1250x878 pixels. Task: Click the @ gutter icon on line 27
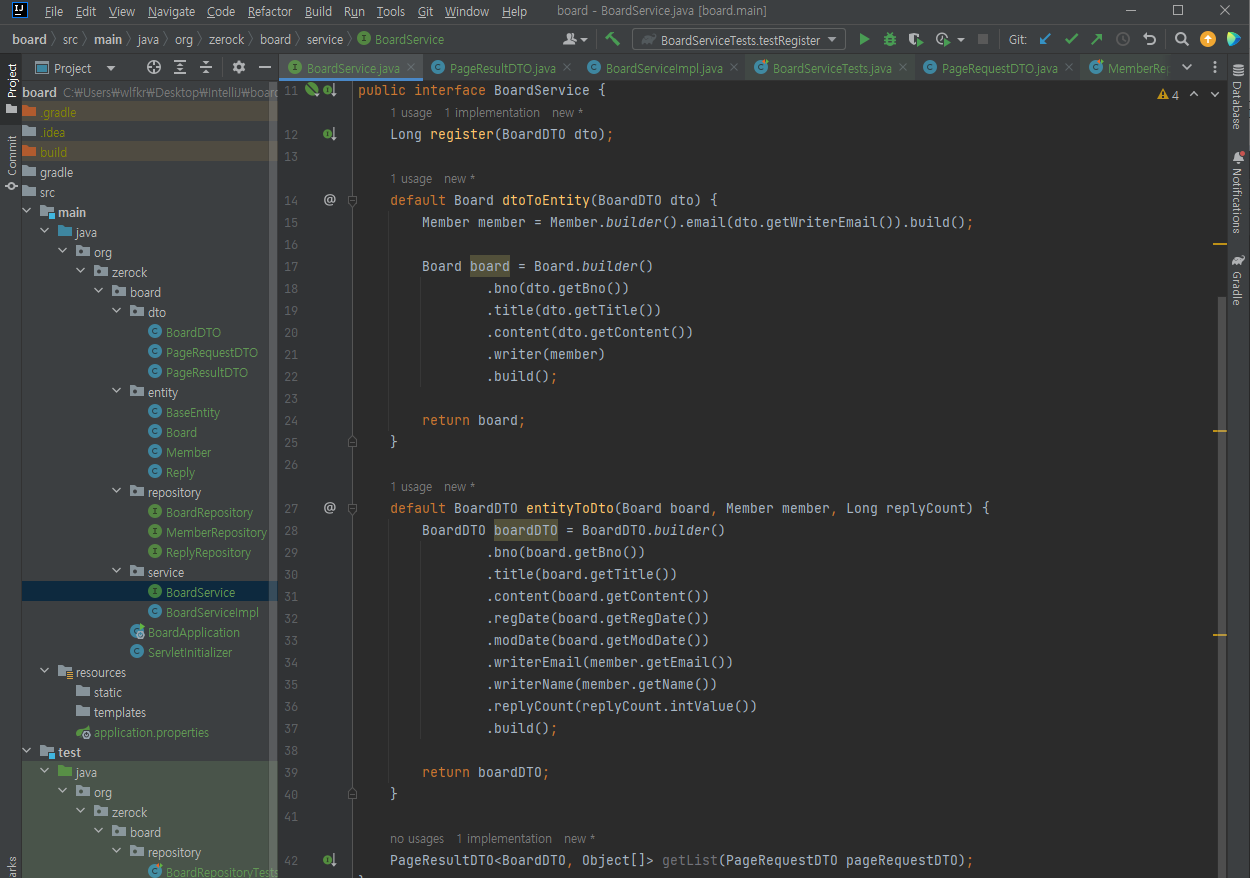[x=329, y=508]
